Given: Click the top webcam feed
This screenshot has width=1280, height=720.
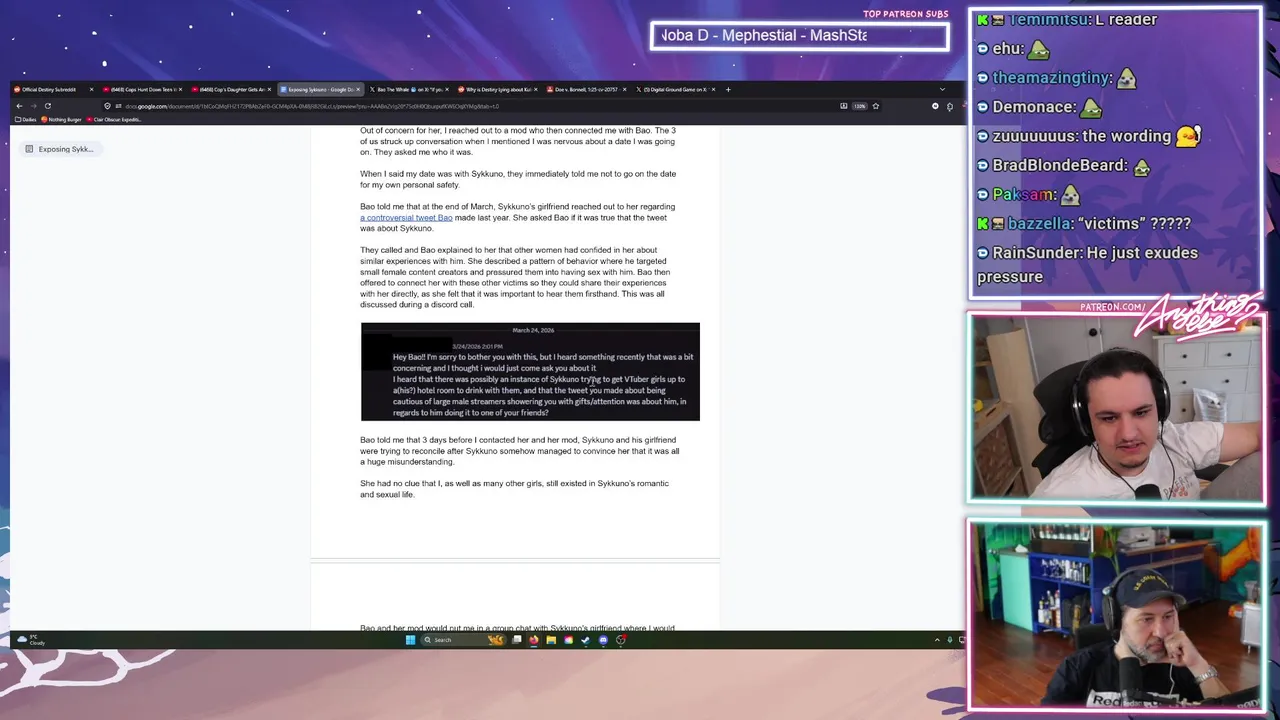Looking at the screenshot, I should tap(1116, 410).
